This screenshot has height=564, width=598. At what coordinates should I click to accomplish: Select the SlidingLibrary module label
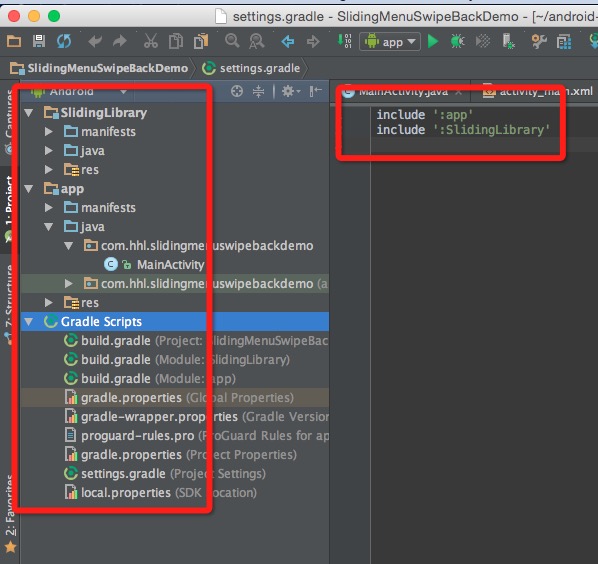[x=103, y=112]
